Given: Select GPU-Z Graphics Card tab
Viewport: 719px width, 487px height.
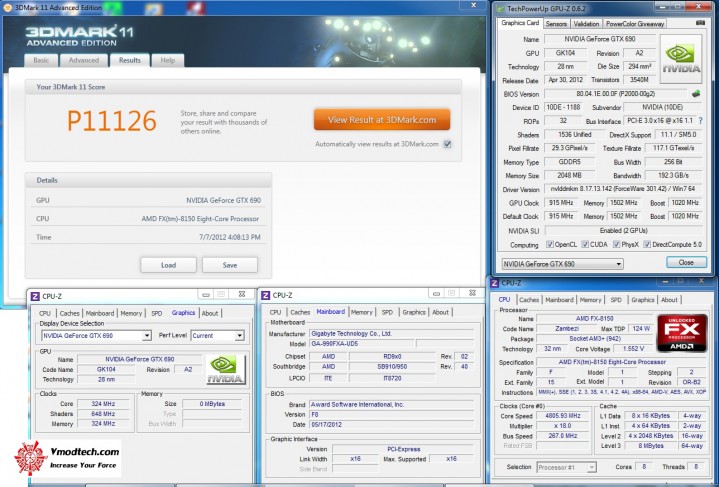Looking at the screenshot, I should coord(520,23).
